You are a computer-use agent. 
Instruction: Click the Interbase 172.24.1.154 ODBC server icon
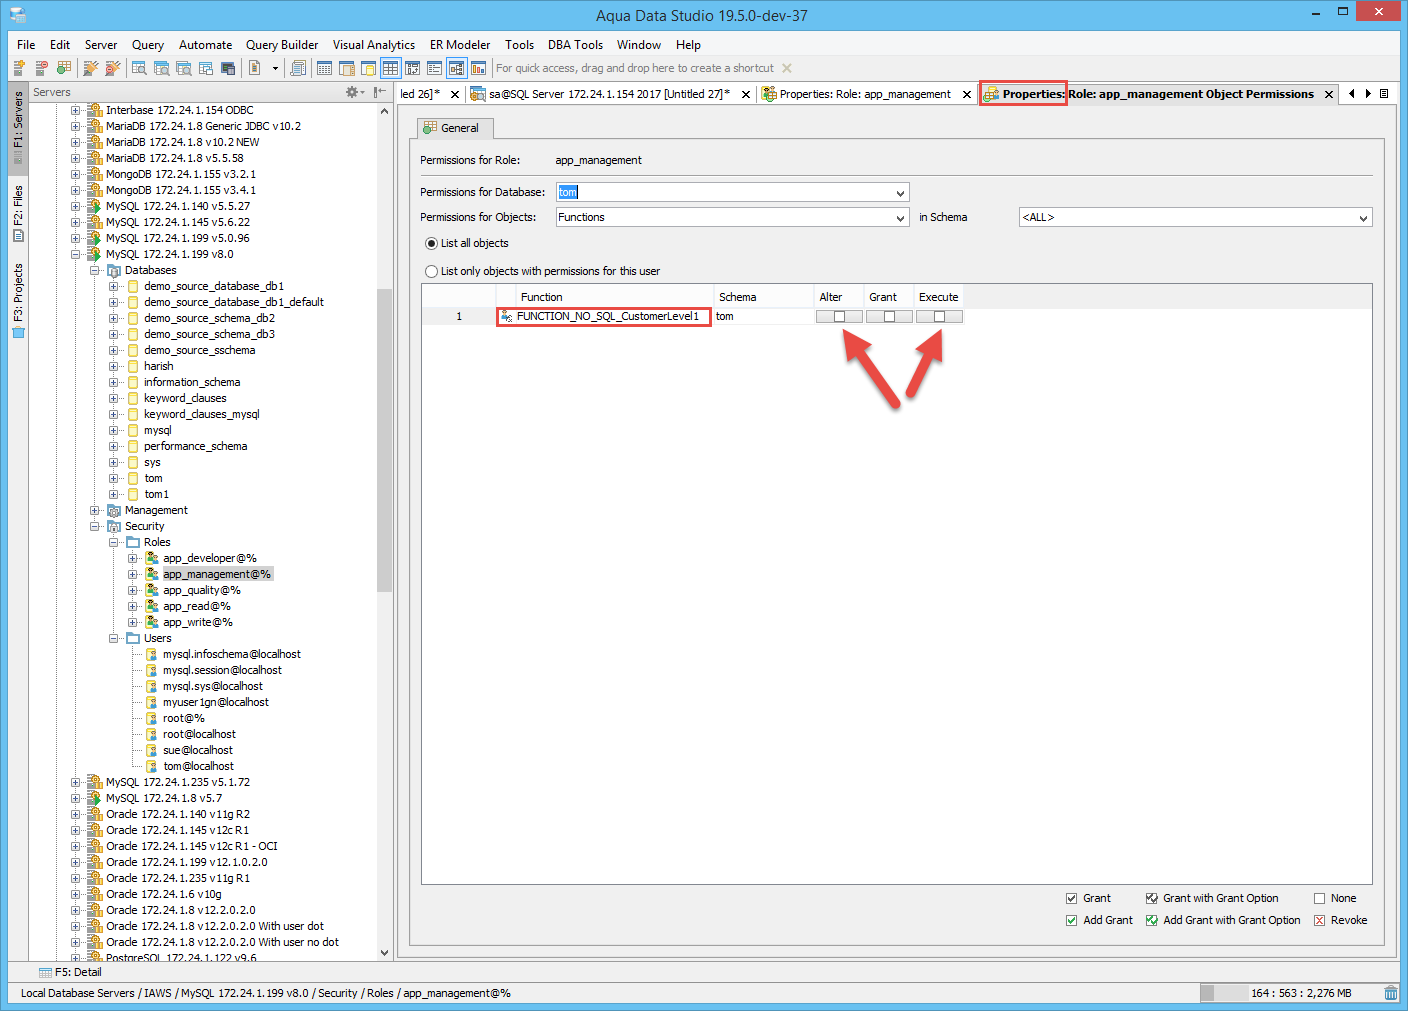coord(95,110)
